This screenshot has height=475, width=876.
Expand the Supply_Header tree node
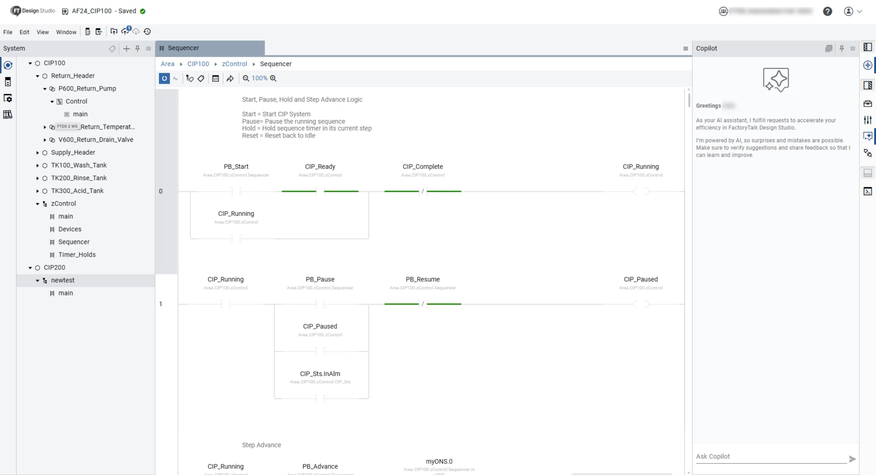(38, 153)
